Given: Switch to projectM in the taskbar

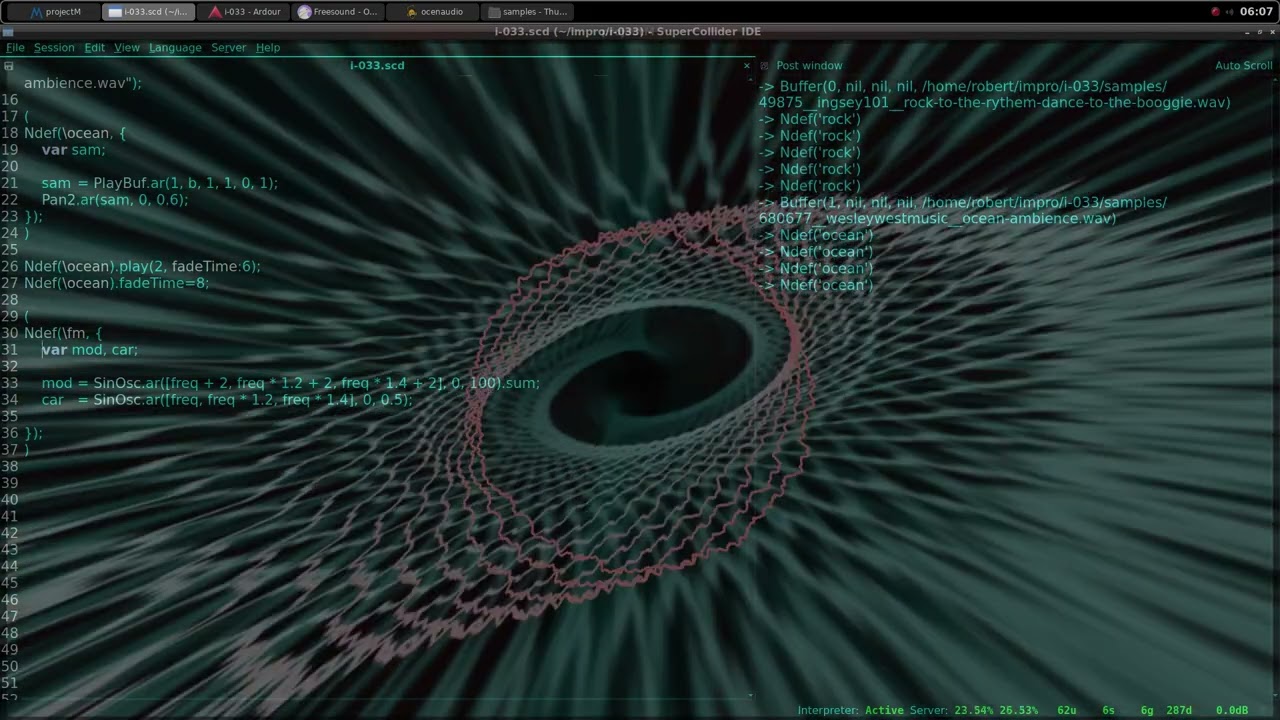Looking at the screenshot, I should (56, 12).
